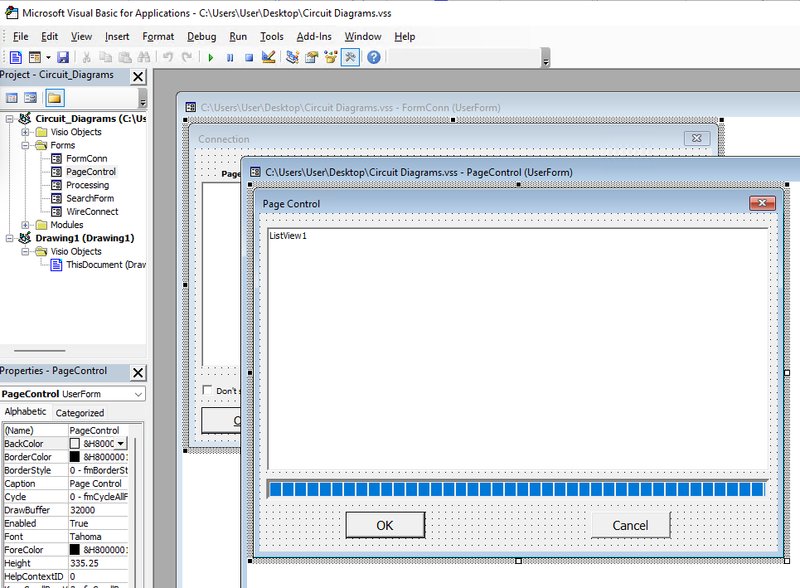
Task: Open Properties Window toolbar icon
Action: click(x=311, y=57)
